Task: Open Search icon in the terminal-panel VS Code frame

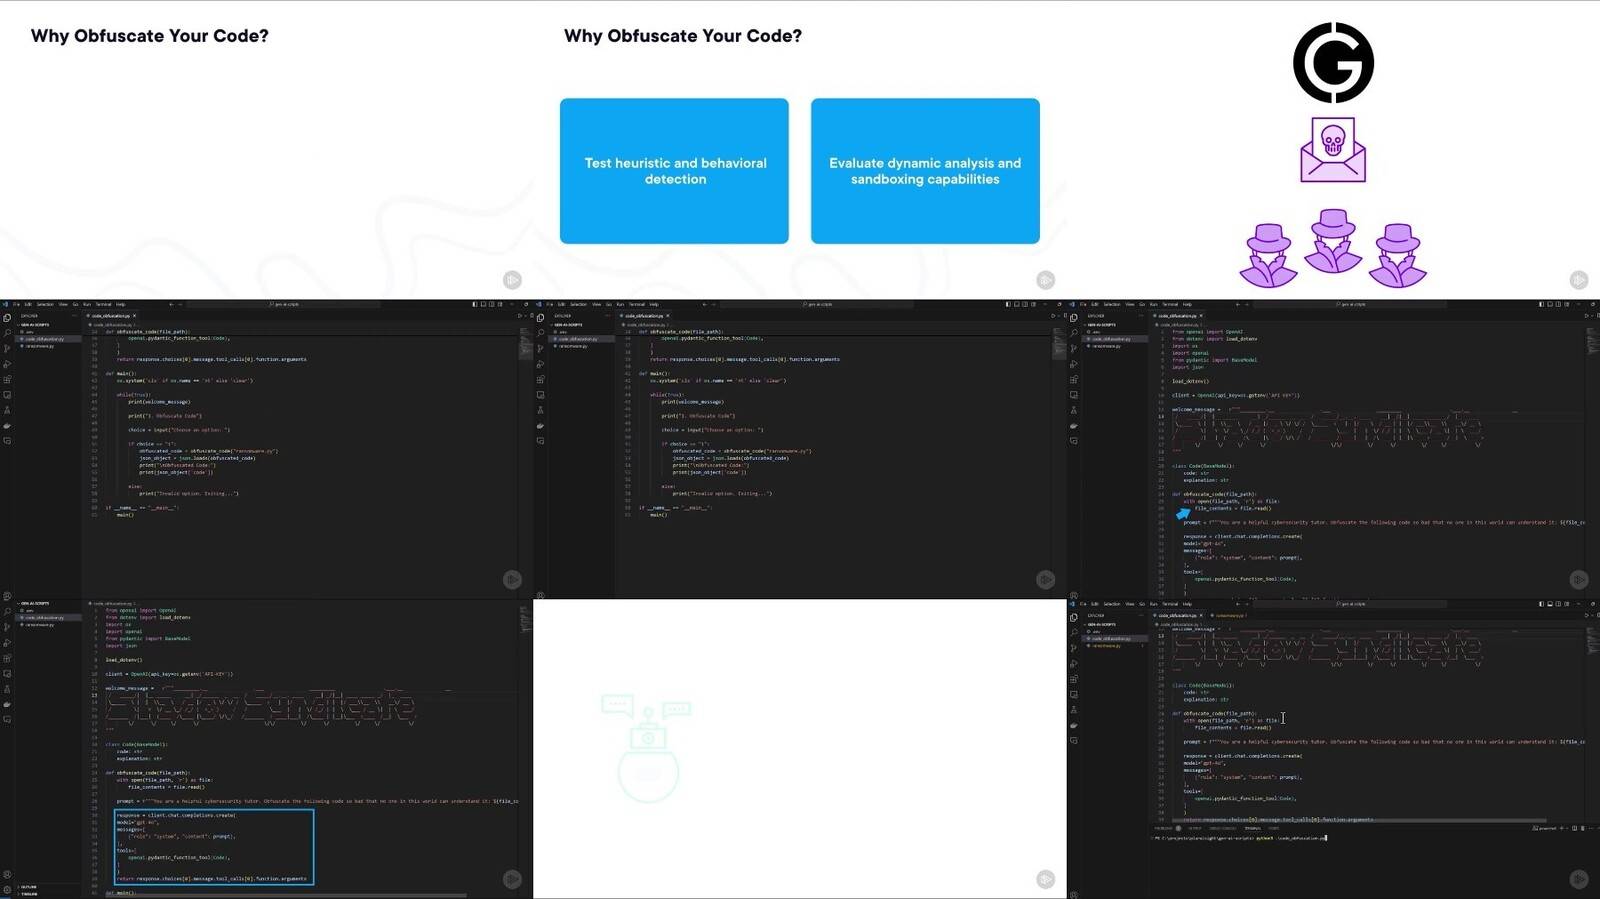Action: click(x=1074, y=632)
